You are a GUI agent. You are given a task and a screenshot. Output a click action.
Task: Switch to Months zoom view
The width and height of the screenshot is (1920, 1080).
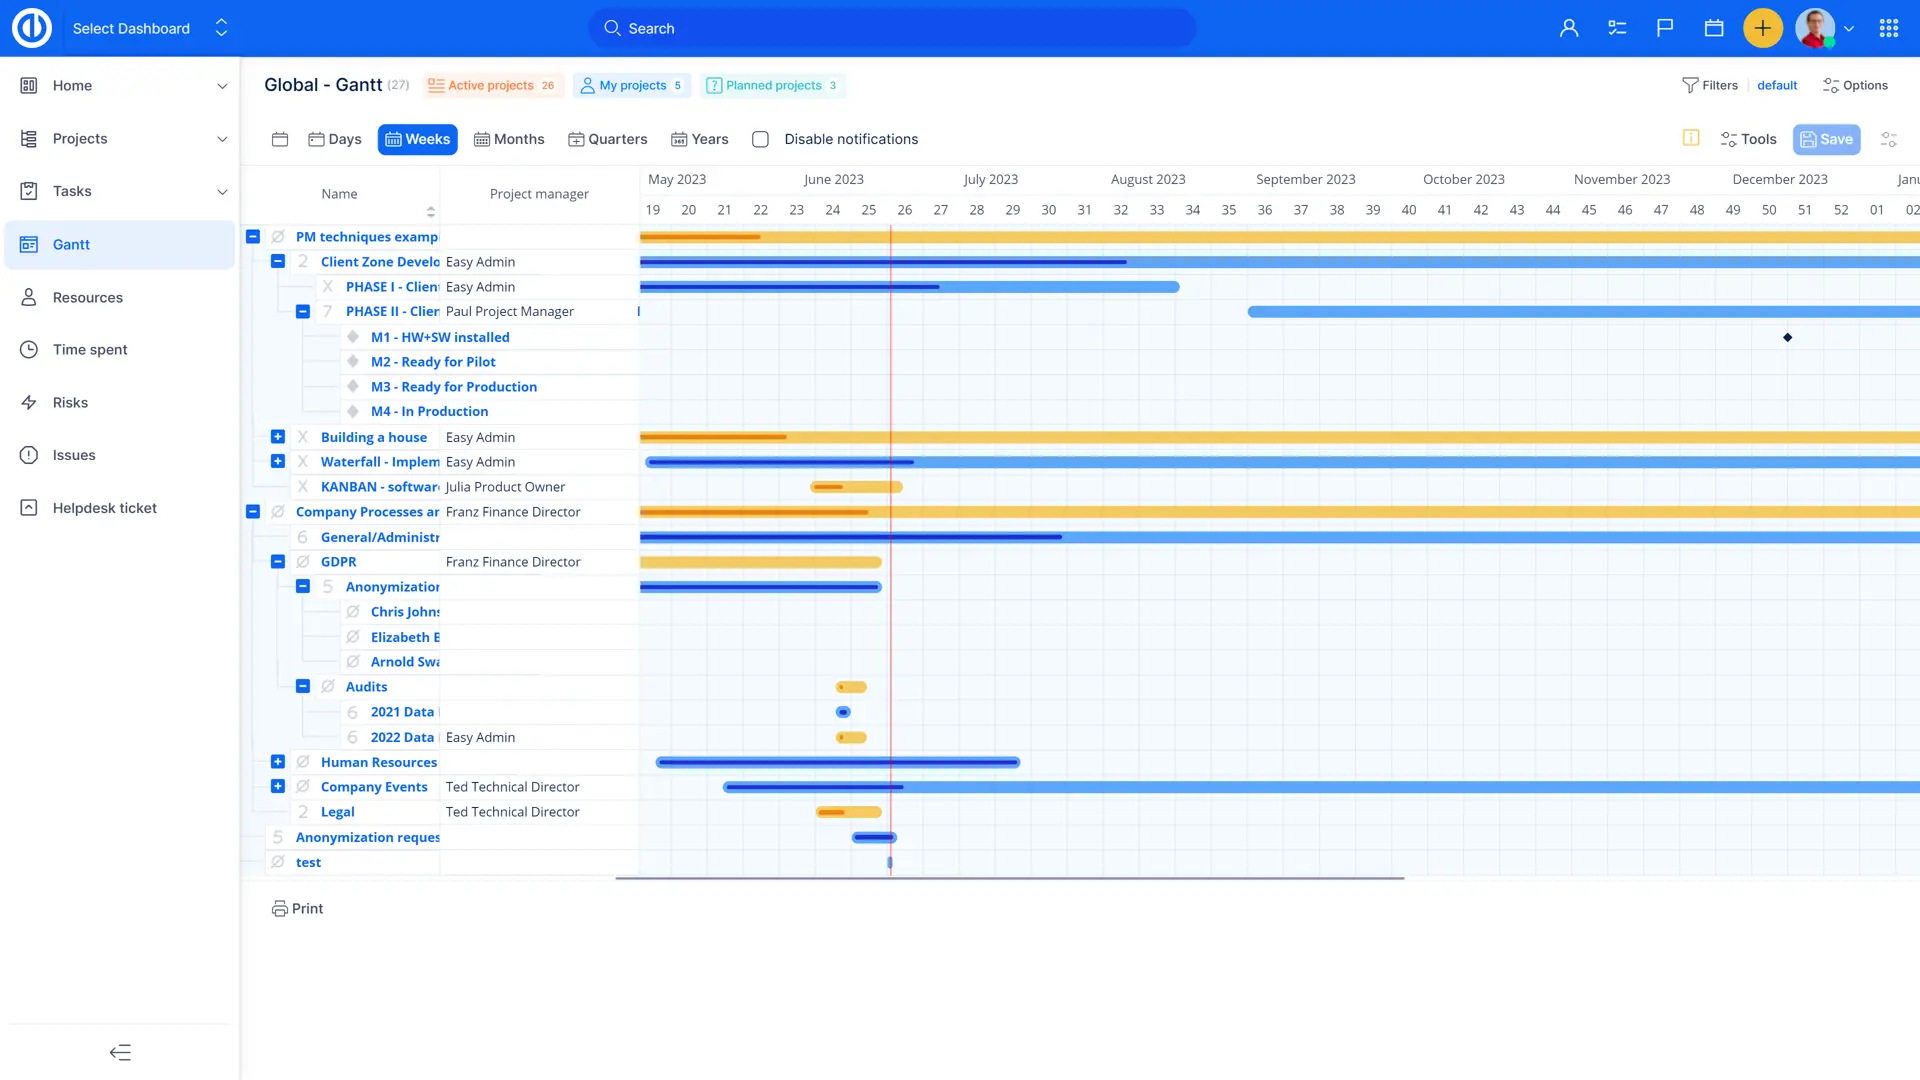click(x=509, y=139)
